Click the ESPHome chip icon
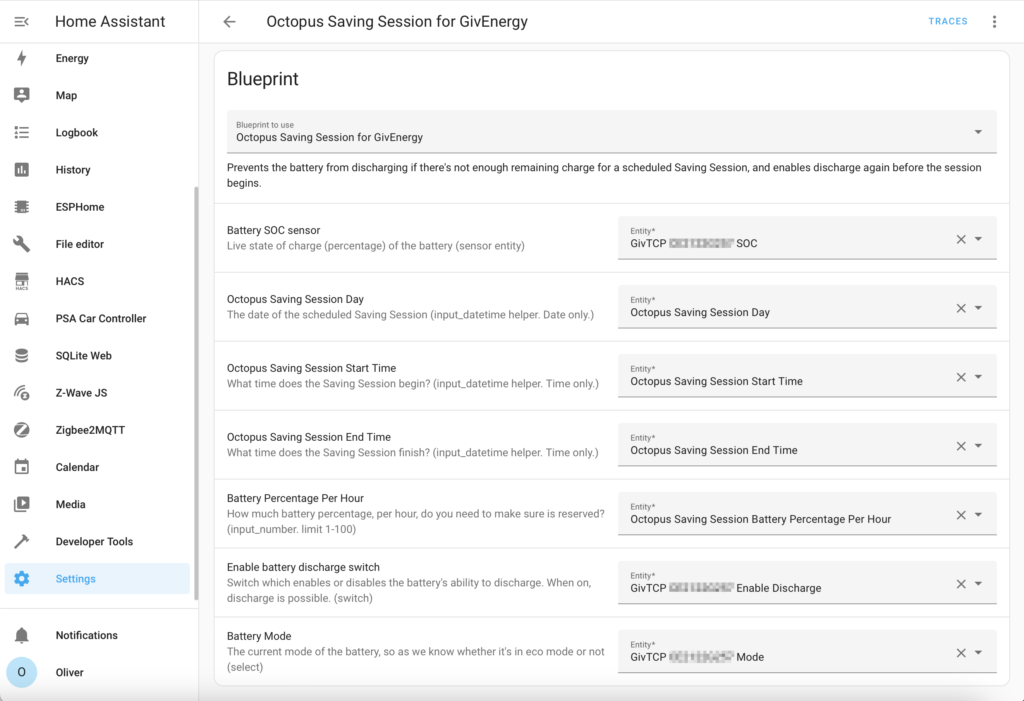This screenshot has height=701, width=1024. 22,207
